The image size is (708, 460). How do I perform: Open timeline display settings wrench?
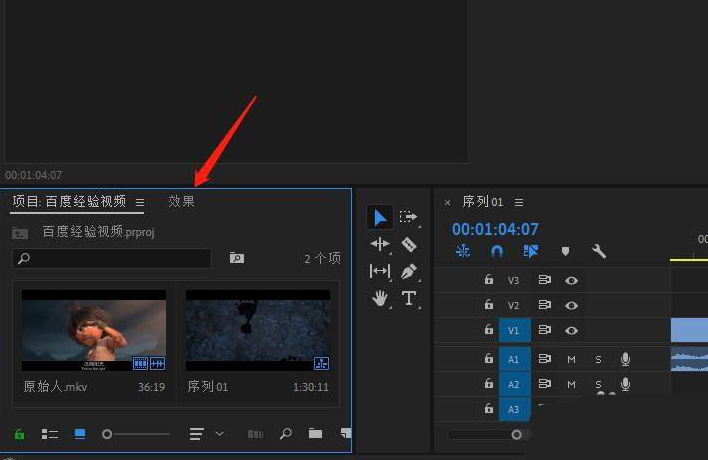(599, 252)
